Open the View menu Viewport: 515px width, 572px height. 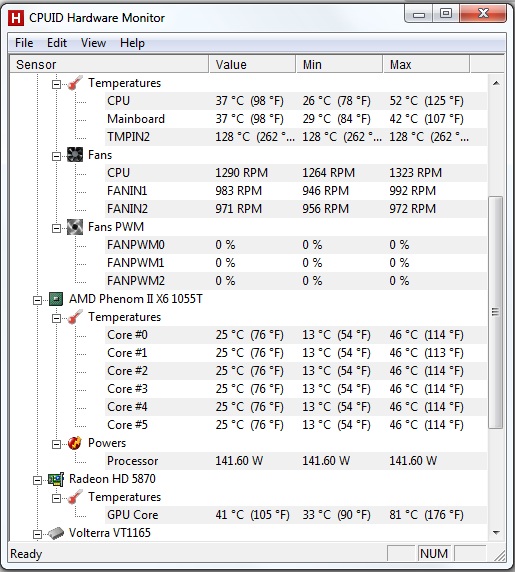(93, 43)
